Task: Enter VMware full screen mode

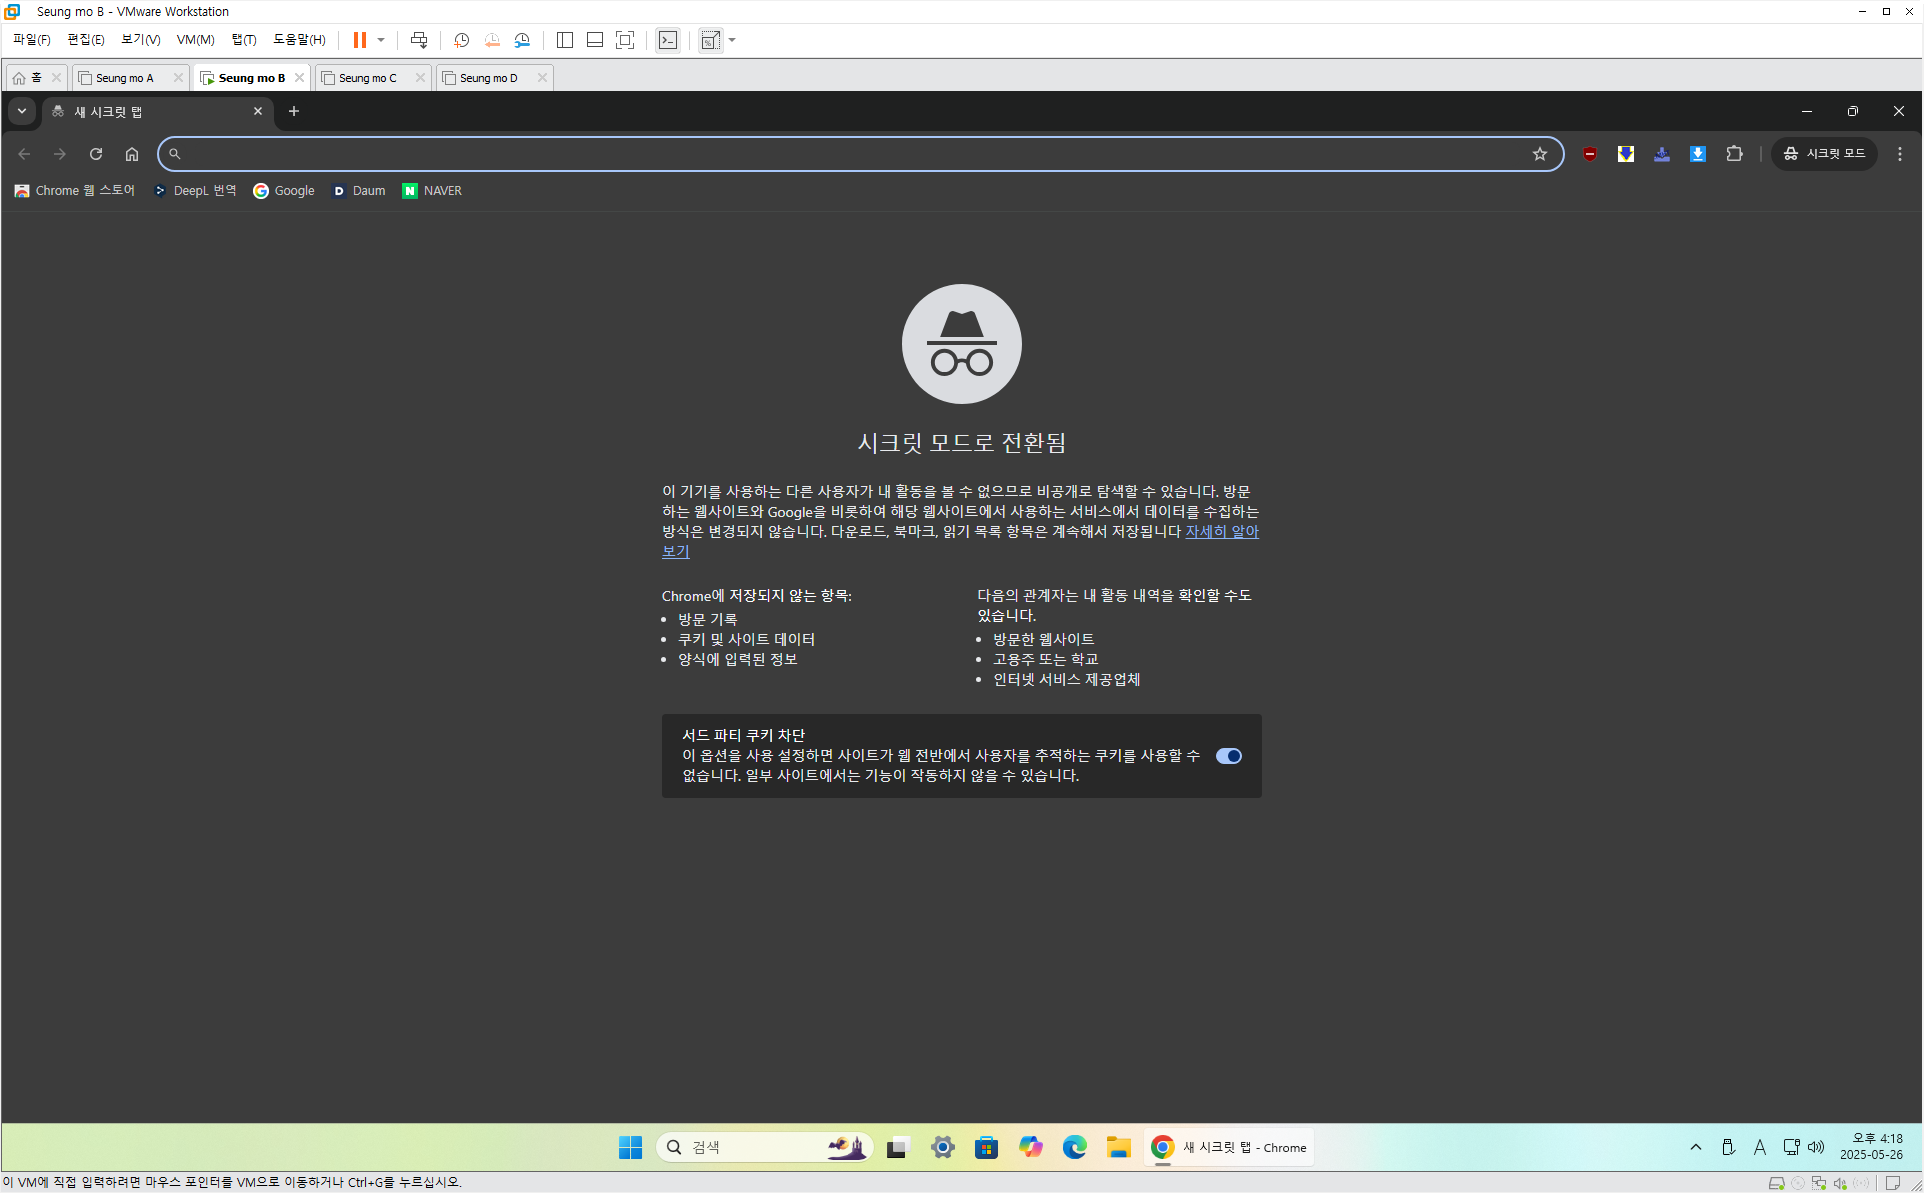Action: [625, 40]
